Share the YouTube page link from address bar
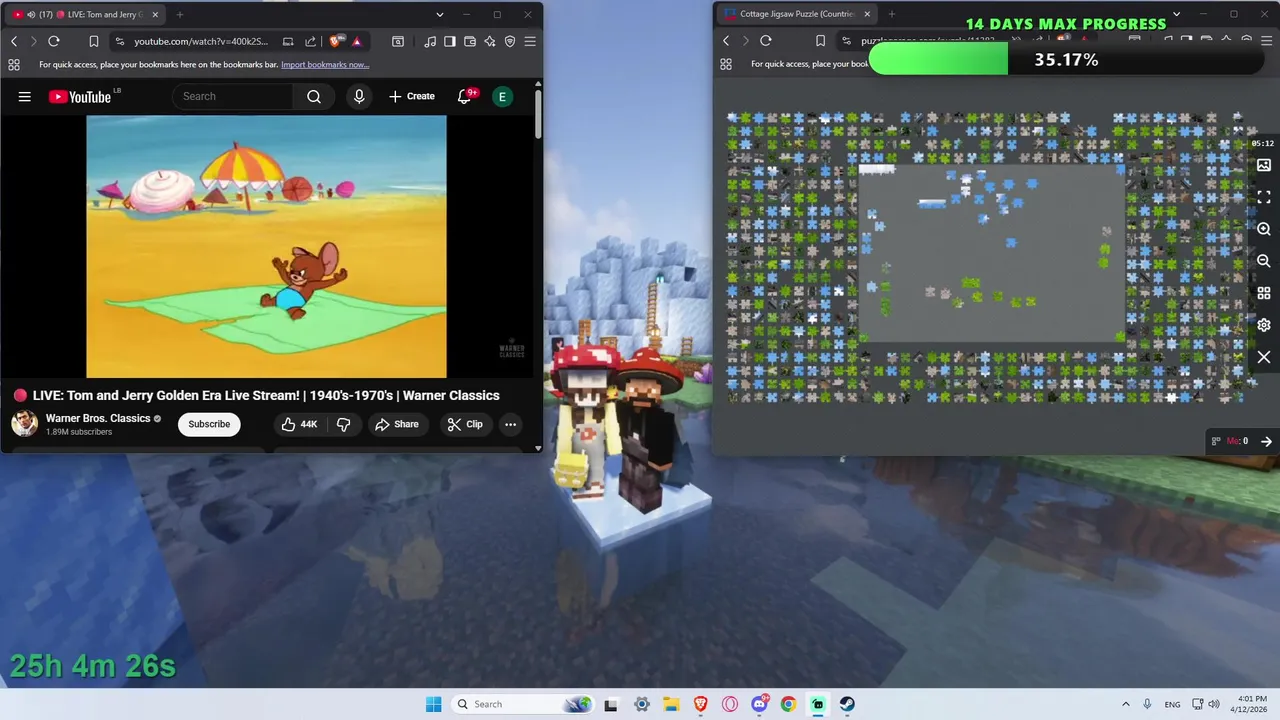1280x720 pixels. click(310, 41)
